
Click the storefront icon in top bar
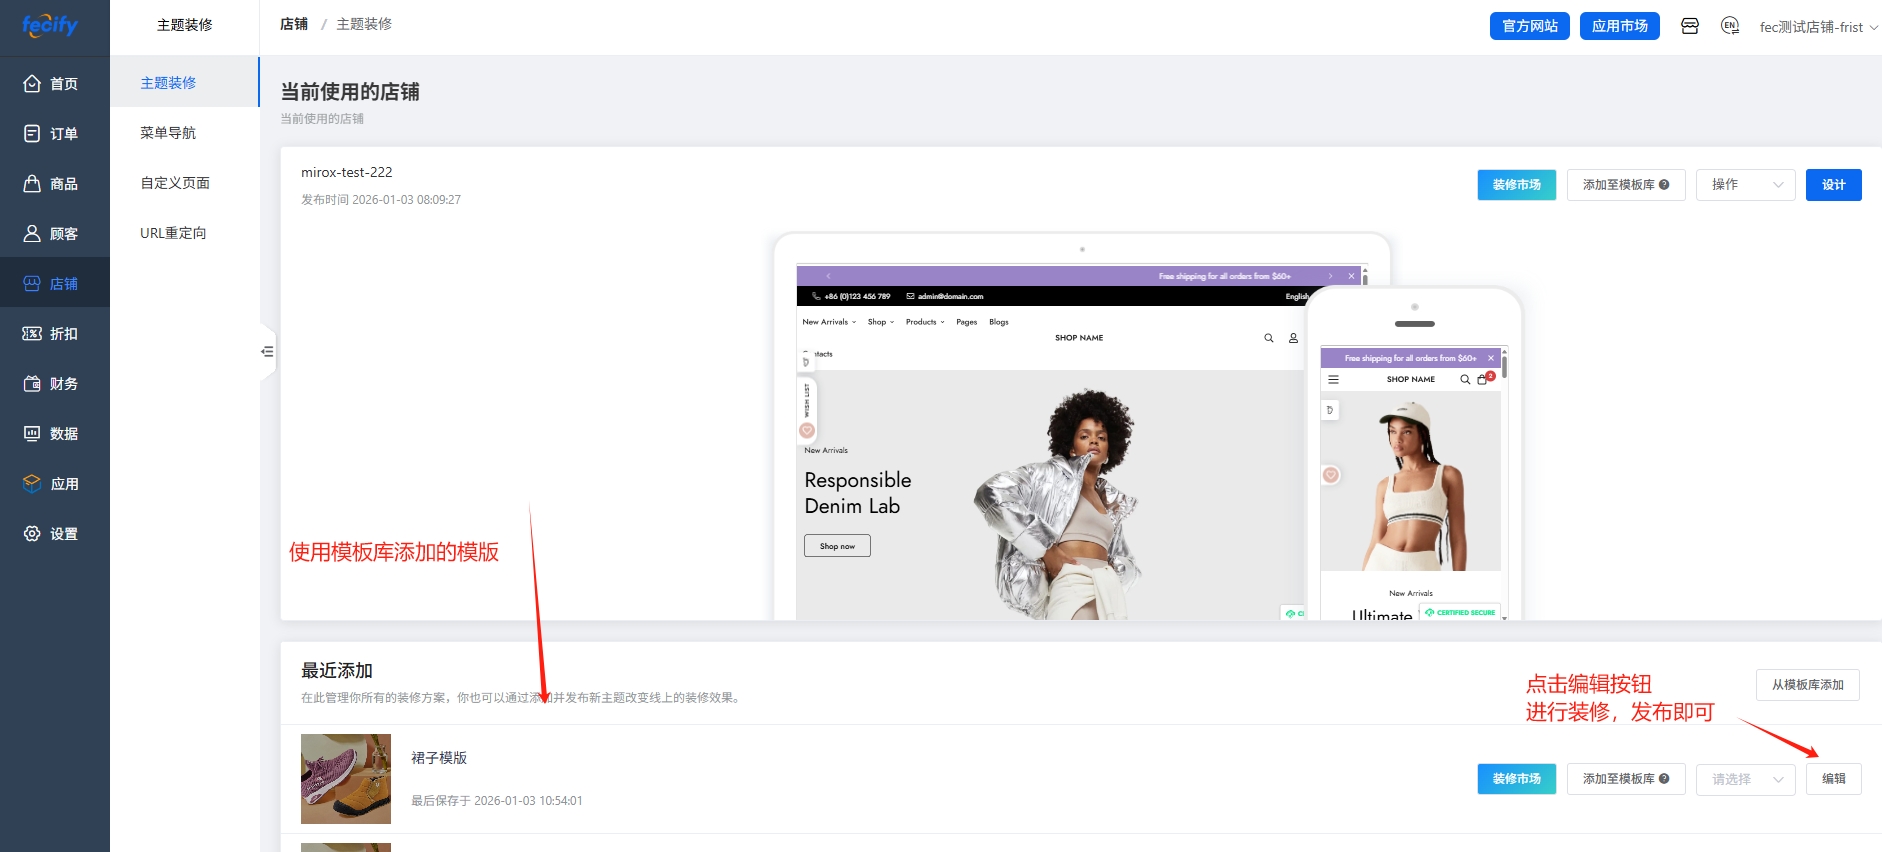point(1690,26)
